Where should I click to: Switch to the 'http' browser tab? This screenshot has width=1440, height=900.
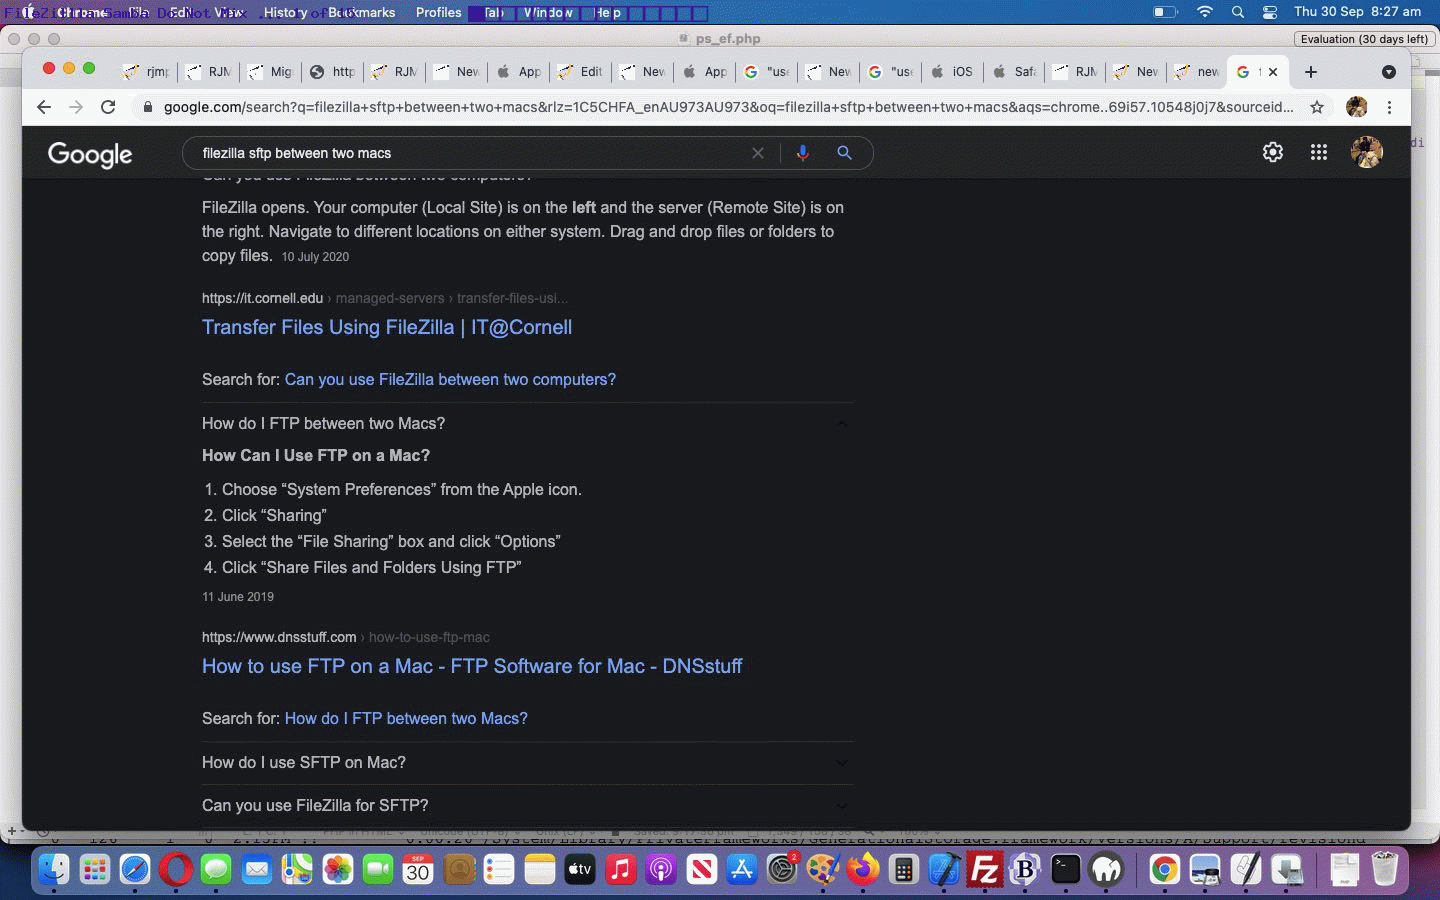coord(333,72)
